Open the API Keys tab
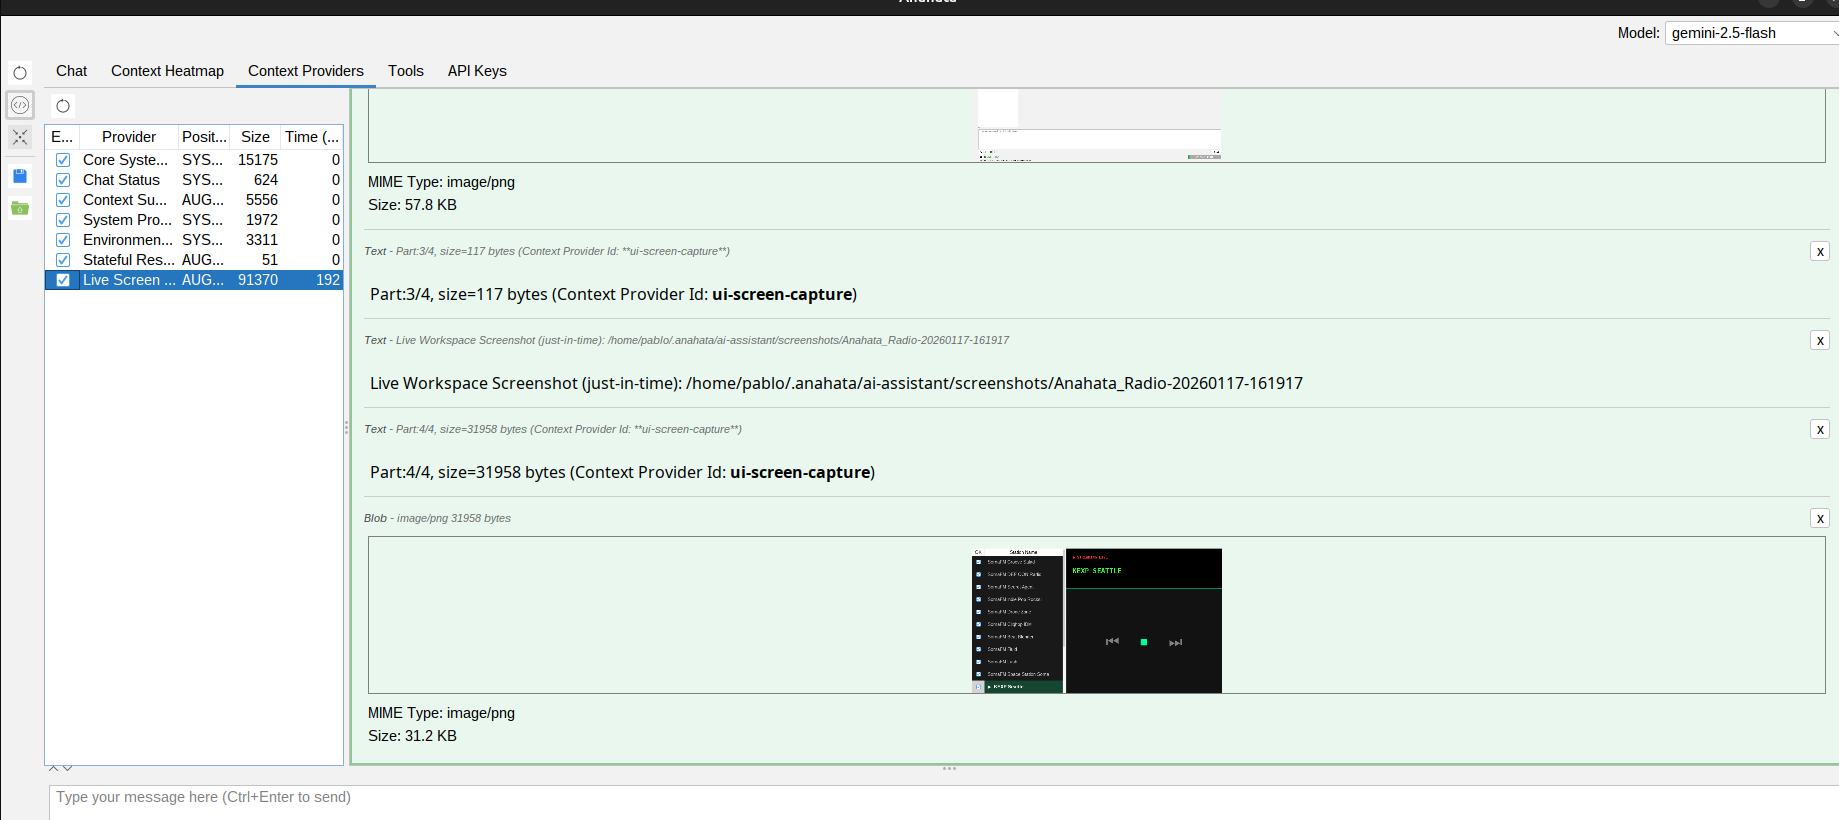 pos(477,71)
